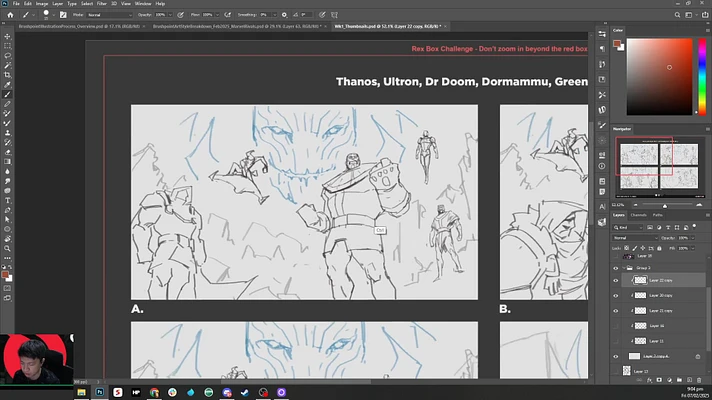The width and height of the screenshot is (712, 400).
Task: Select the Gradient tool
Action: 7,162
